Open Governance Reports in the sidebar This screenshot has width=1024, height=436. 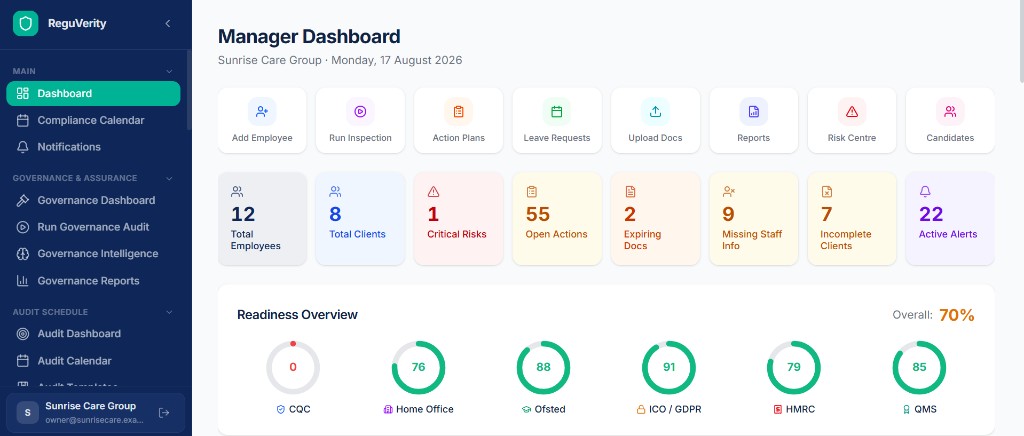93,281
